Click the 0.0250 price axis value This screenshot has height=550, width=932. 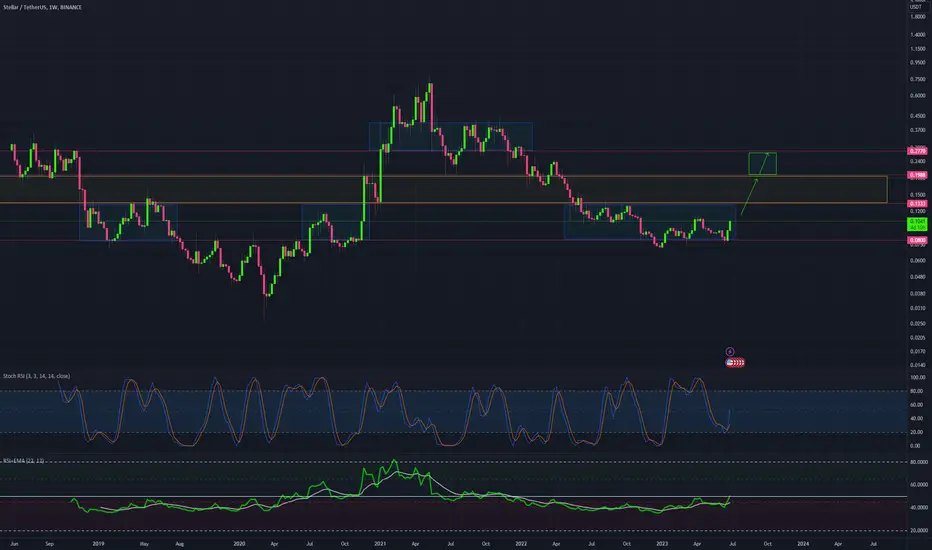(x=918, y=323)
